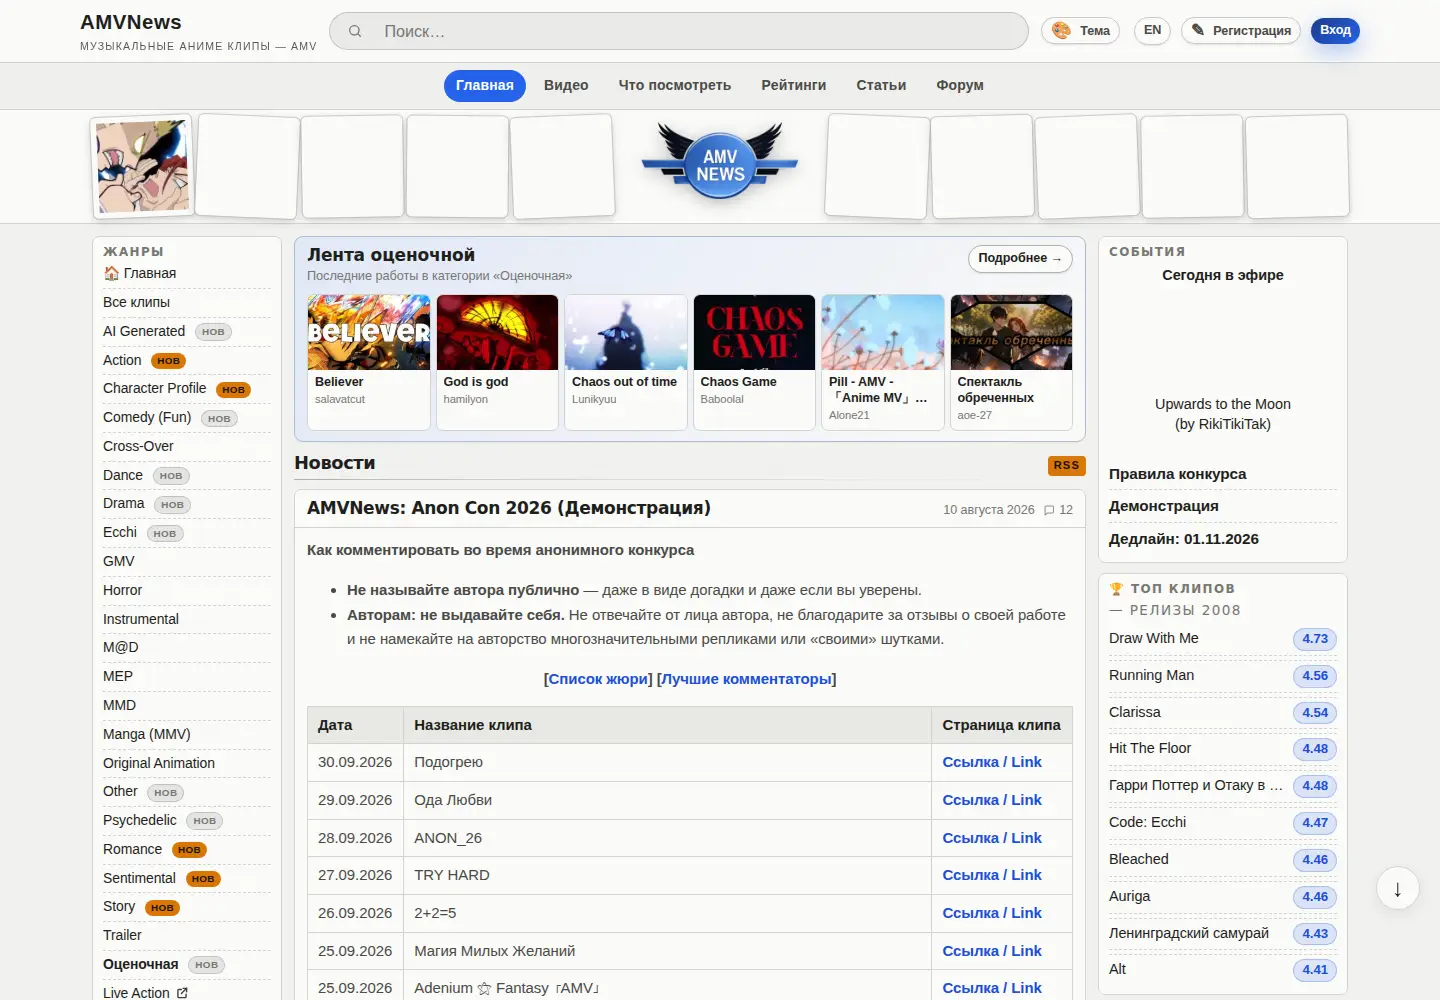Open Ссылка / Link for TRY HARD
1440x1000 pixels.
point(992,875)
